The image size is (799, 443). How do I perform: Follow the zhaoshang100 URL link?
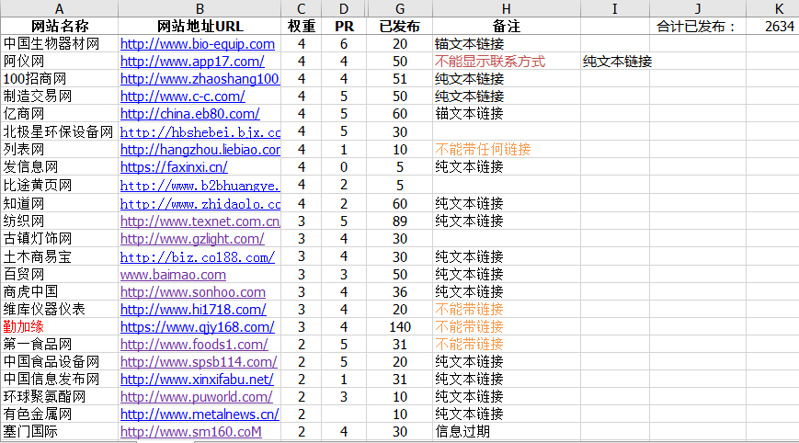coord(200,79)
